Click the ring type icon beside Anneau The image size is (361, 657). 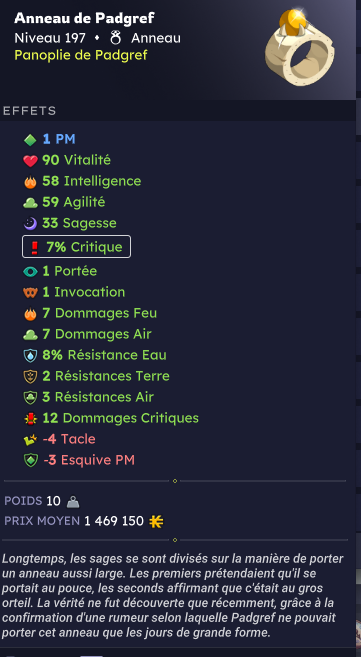[116, 38]
